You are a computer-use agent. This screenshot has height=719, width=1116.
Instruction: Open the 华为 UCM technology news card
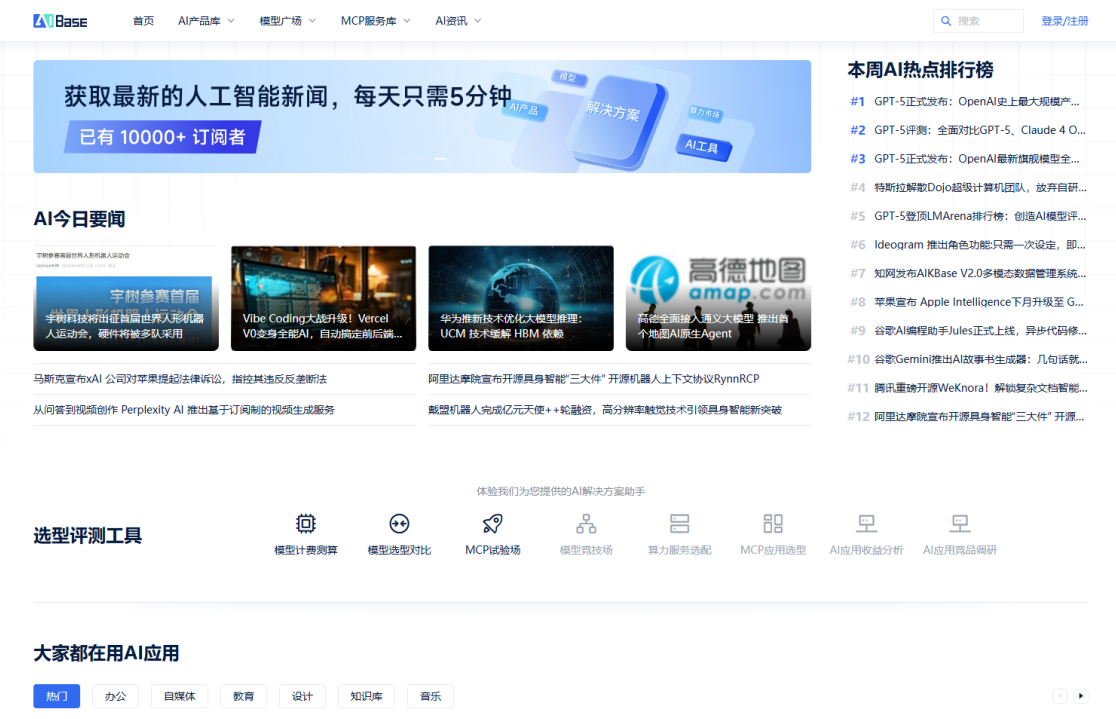click(x=521, y=298)
